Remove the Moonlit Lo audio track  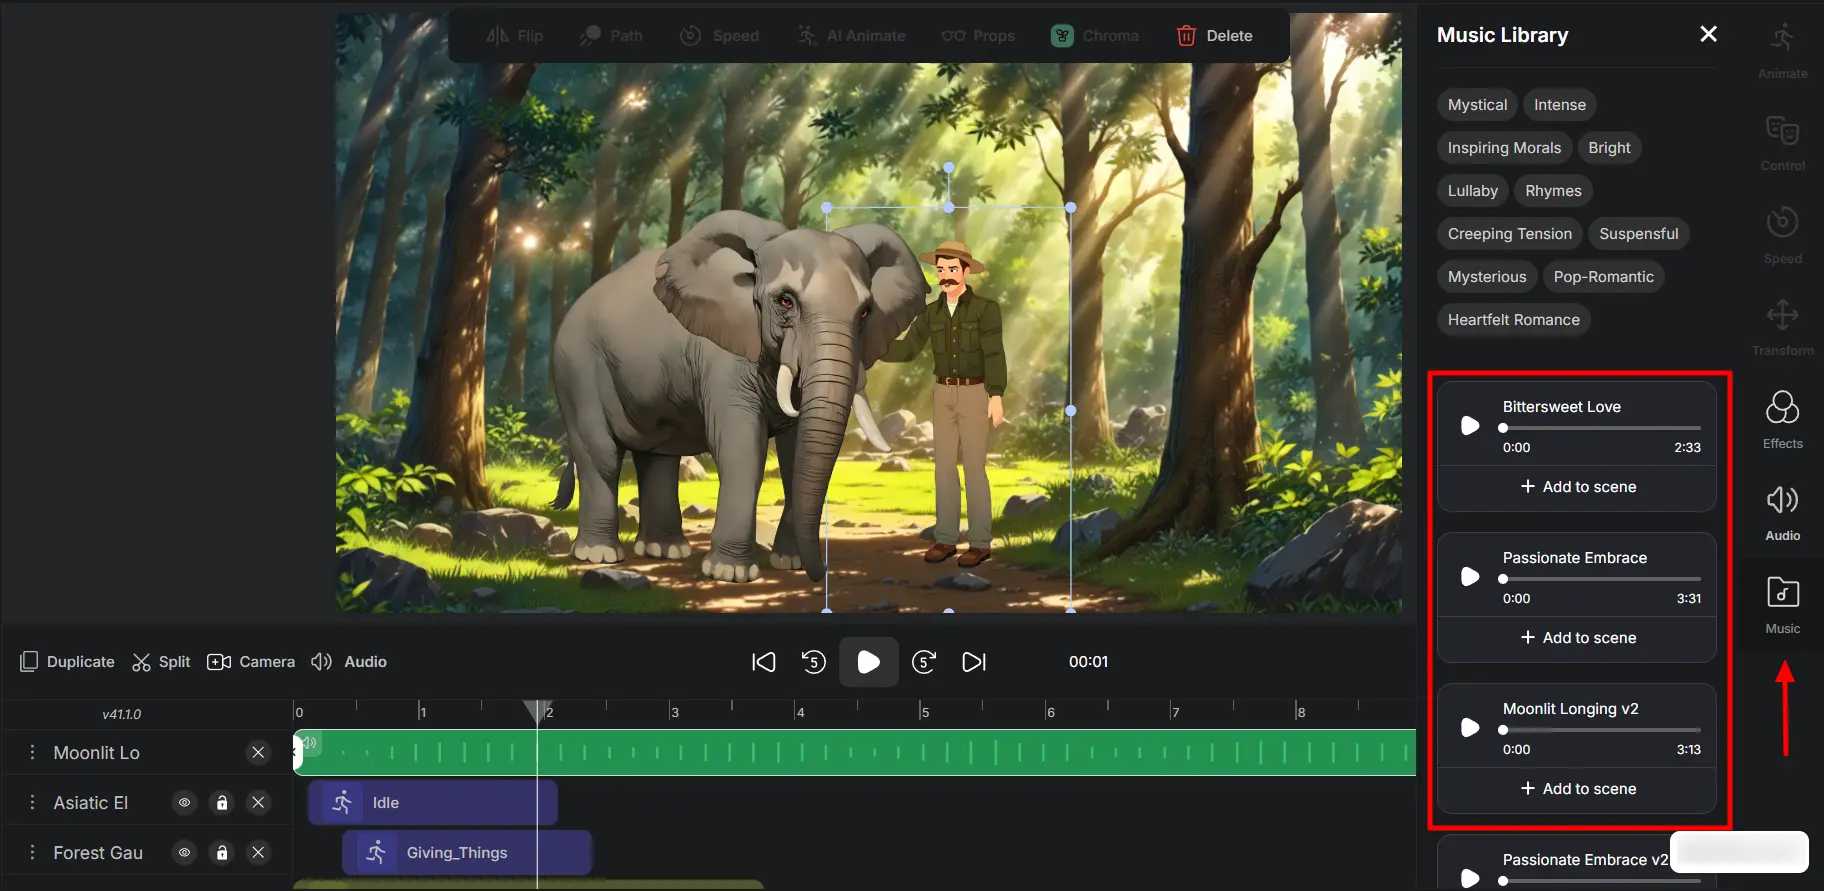pyautogui.click(x=258, y=752)
